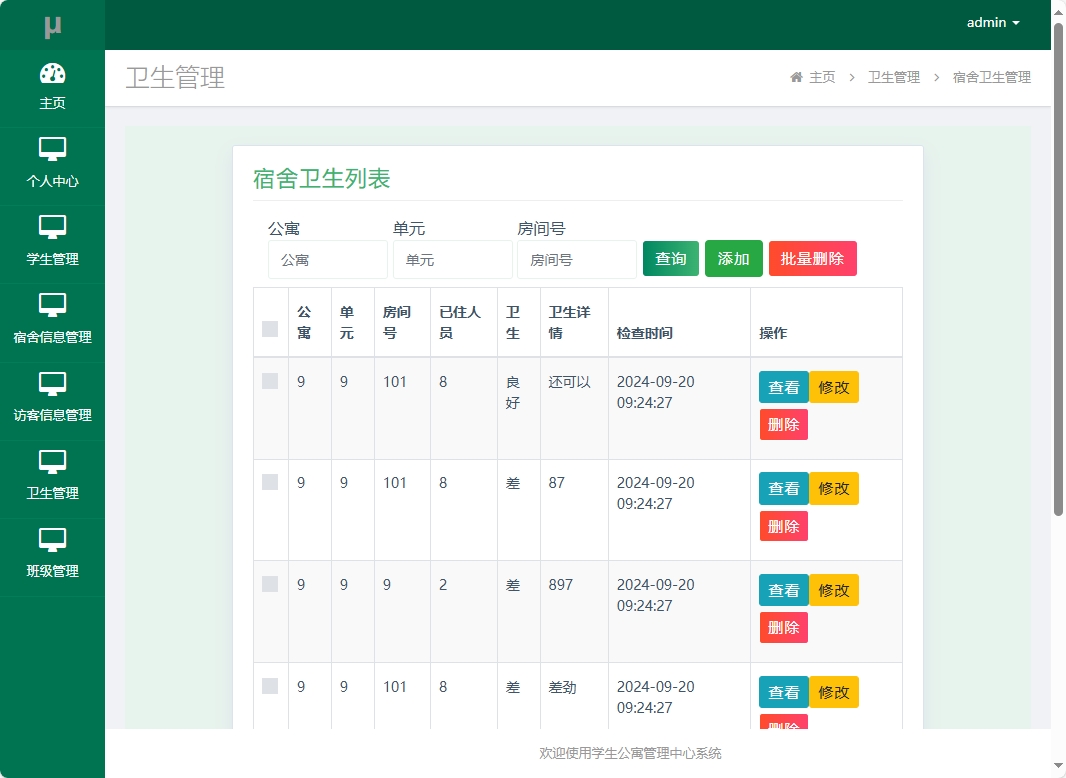The width and height of the screenshot is (1066, 778).
Task: Click the μ logo icon at top left
Action: click(x=53, y=22)
